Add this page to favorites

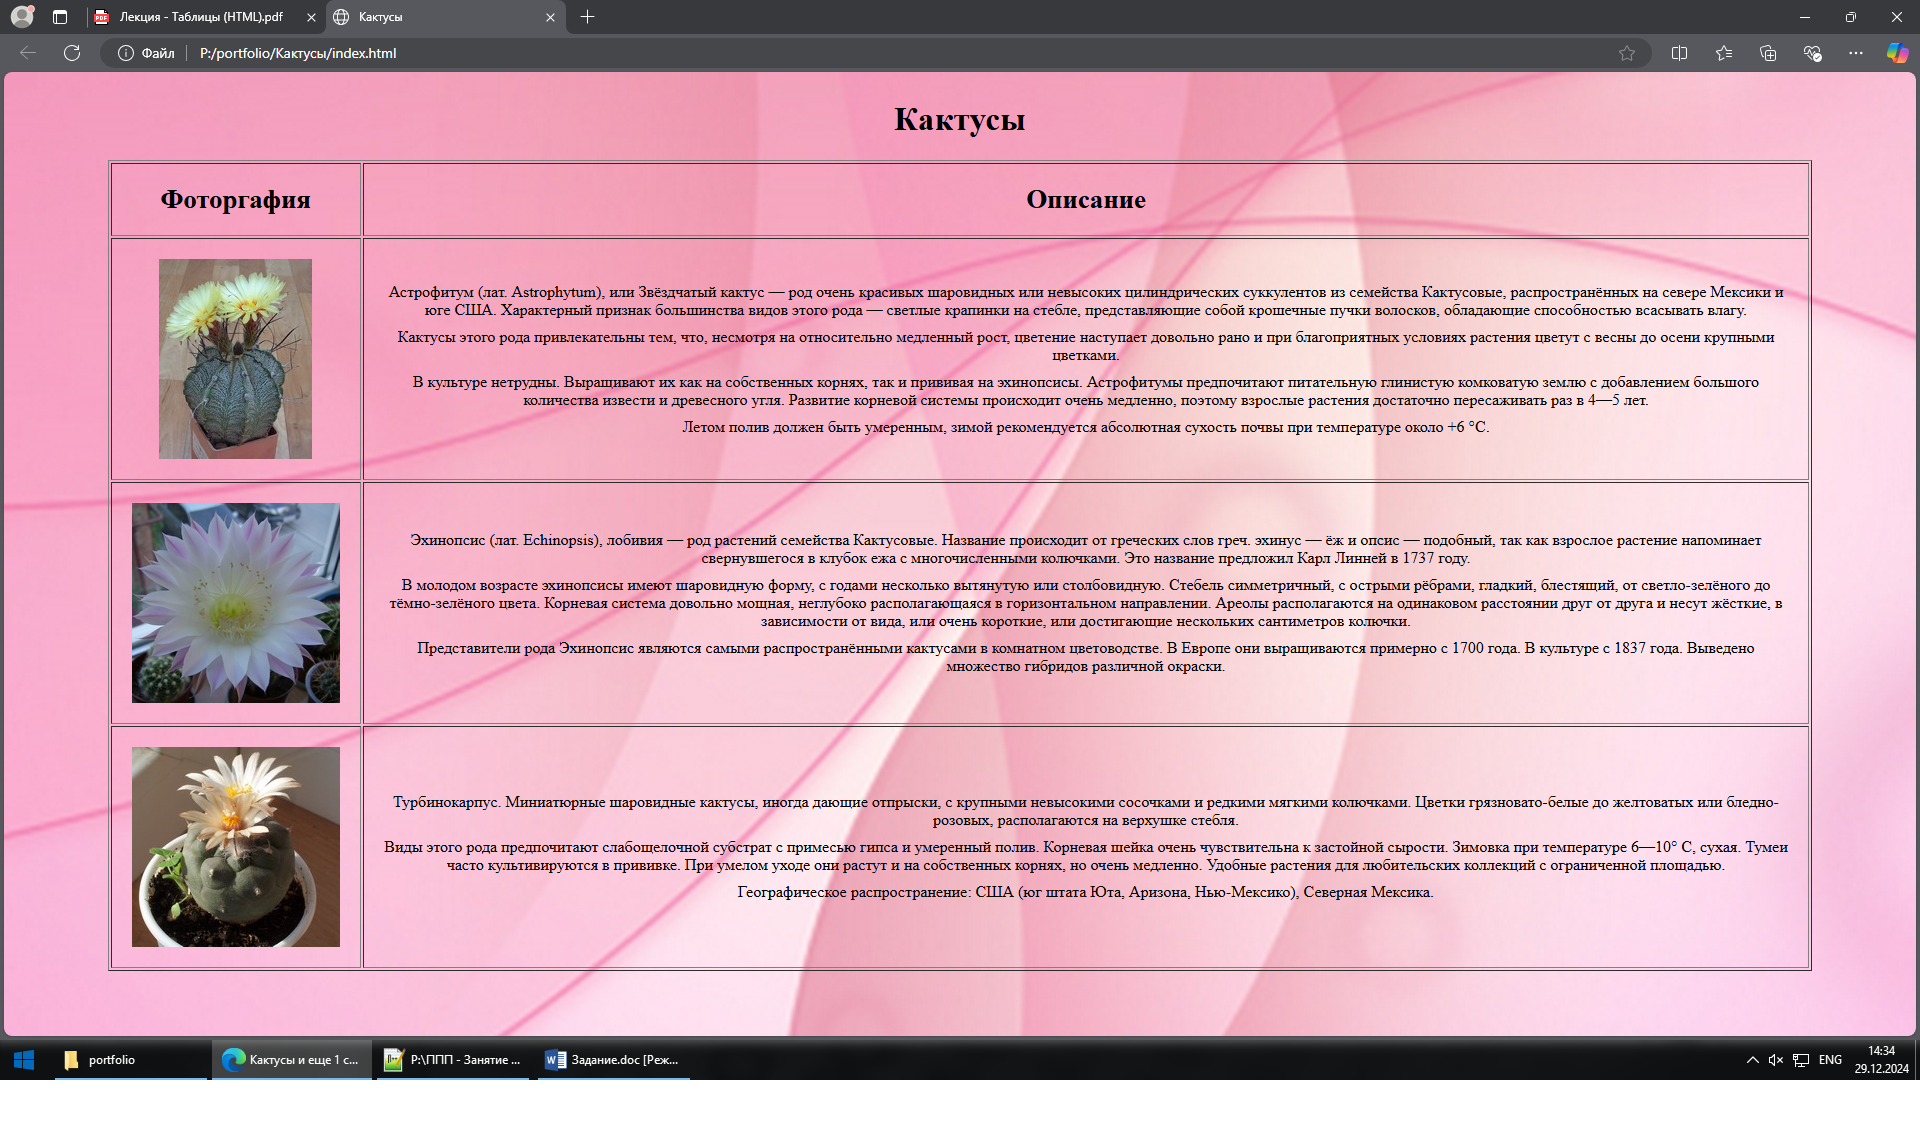coord(1627,53)
